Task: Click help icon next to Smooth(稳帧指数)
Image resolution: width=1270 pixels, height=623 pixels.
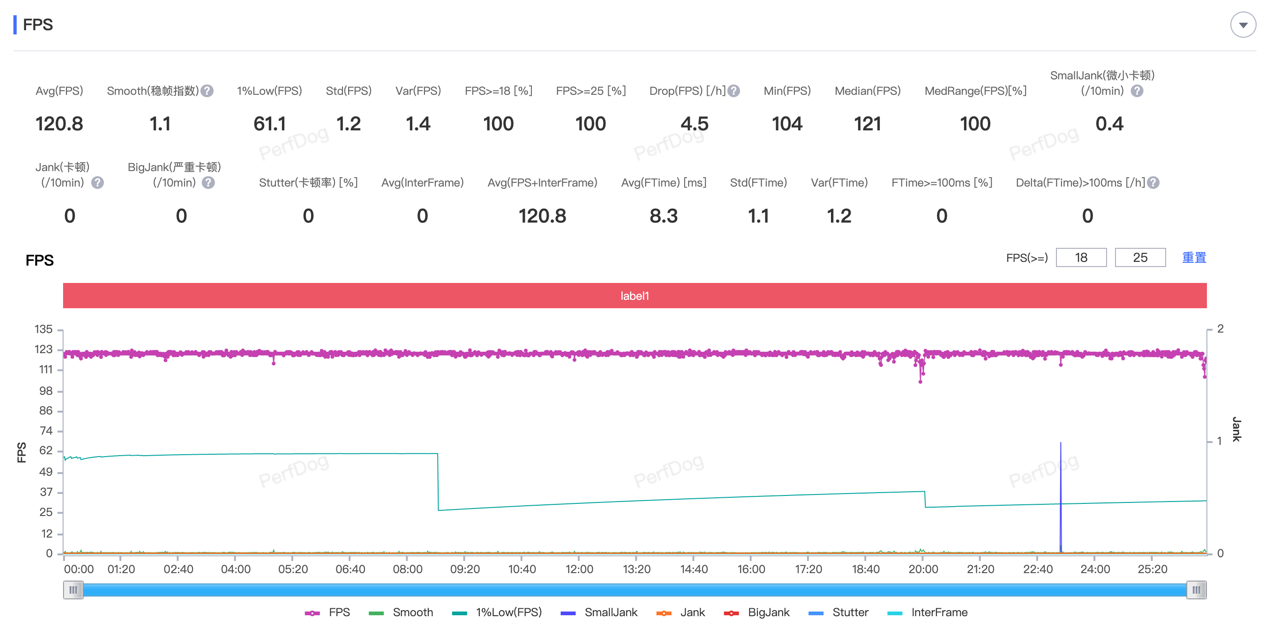Action: pos(207,91)
